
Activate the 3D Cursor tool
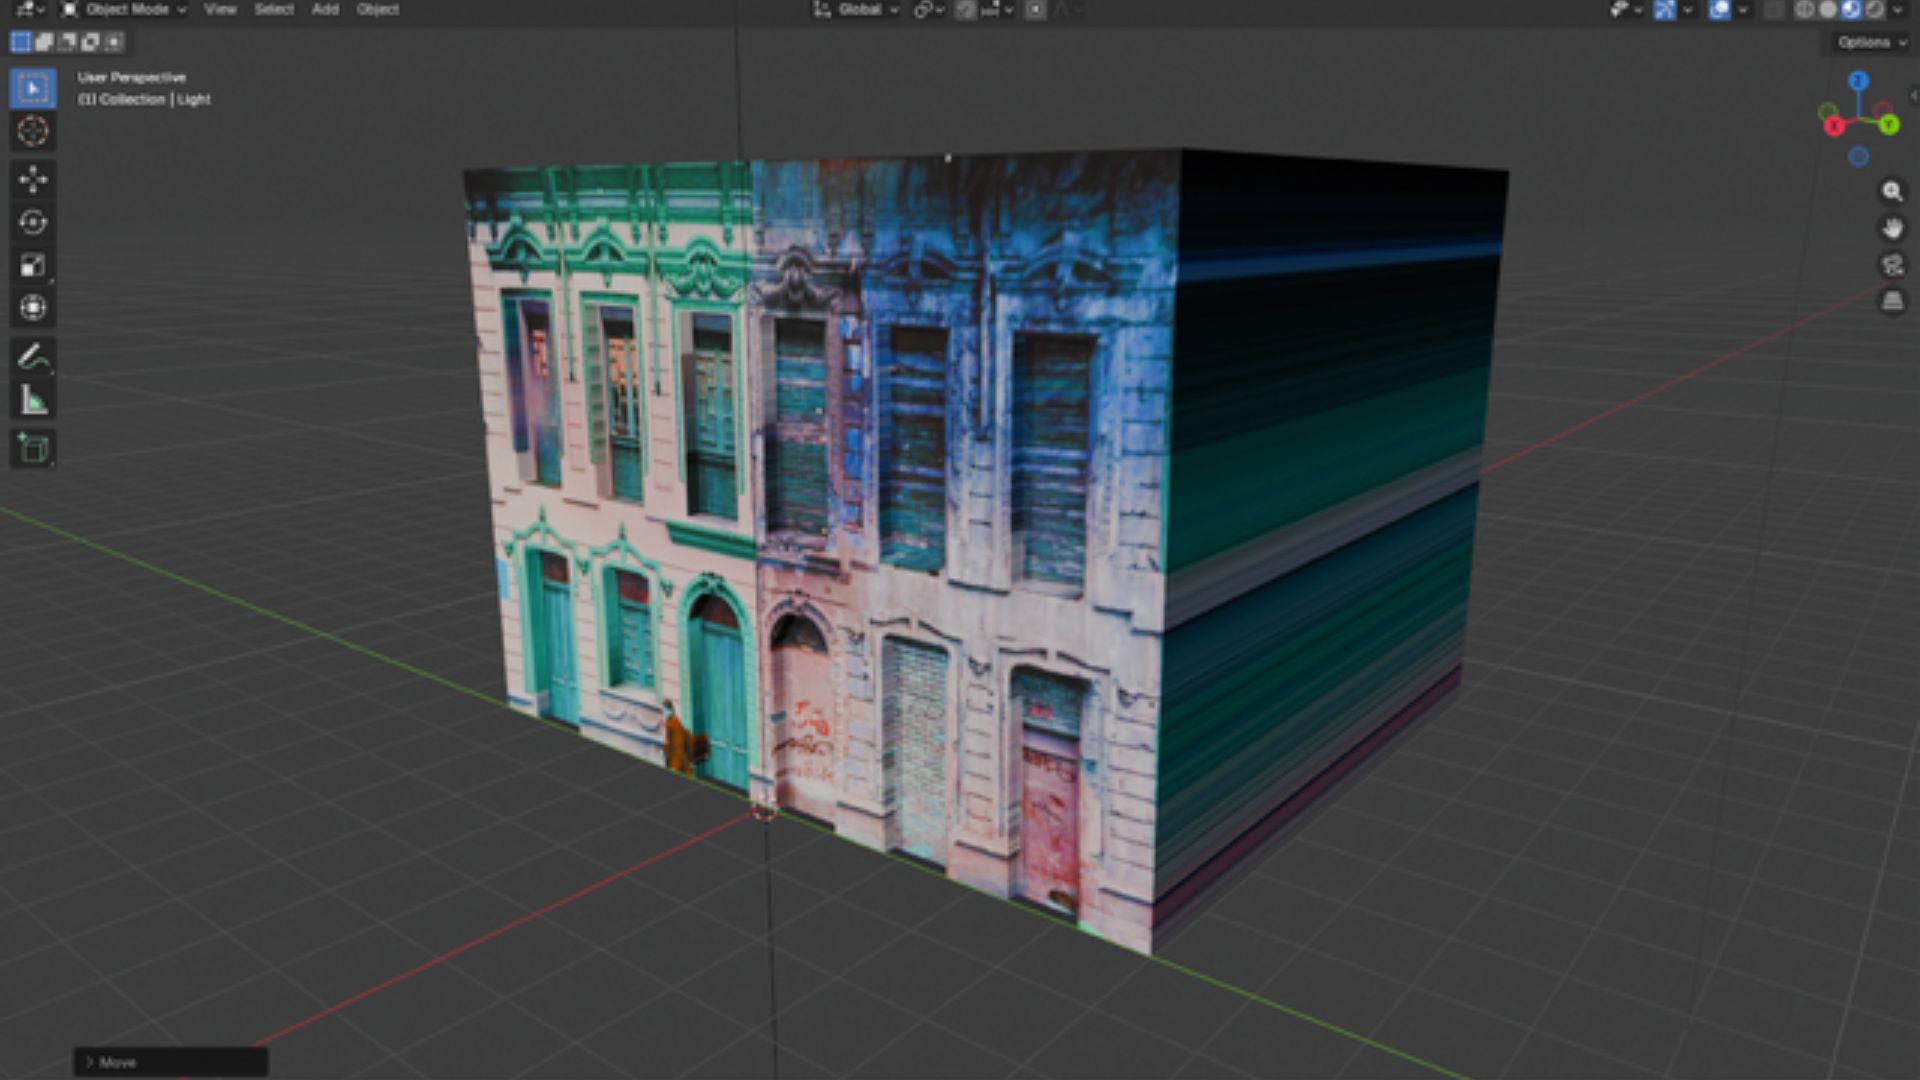(33, 131)
